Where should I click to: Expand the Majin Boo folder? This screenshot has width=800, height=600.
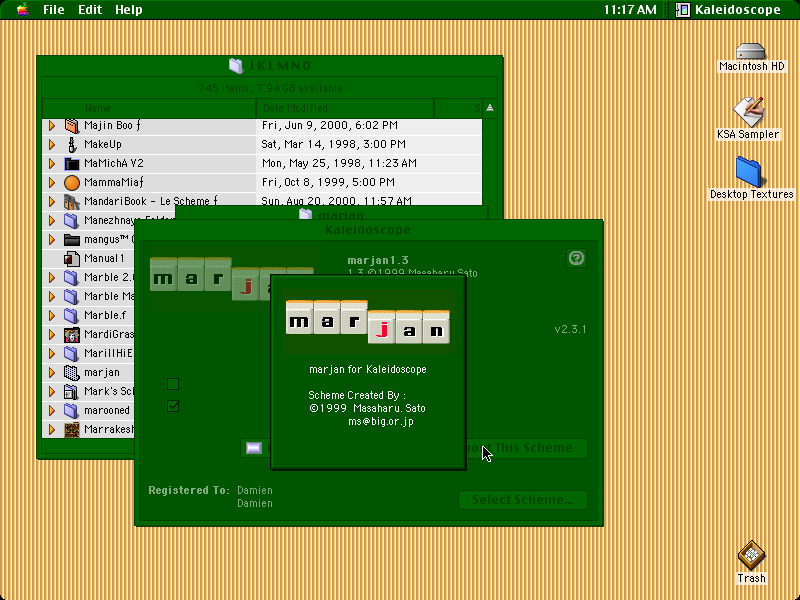pos(52,126)
